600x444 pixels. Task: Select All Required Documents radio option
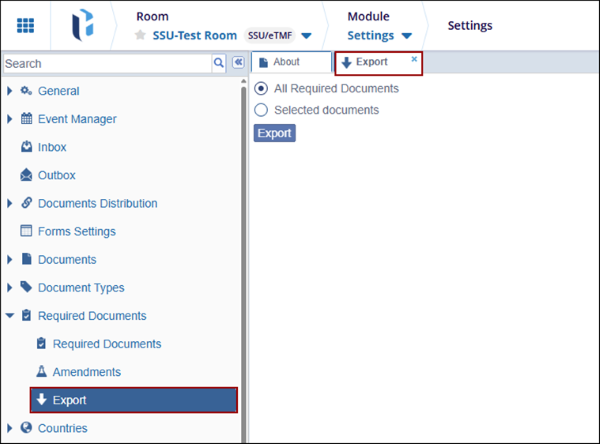(262, 88)
